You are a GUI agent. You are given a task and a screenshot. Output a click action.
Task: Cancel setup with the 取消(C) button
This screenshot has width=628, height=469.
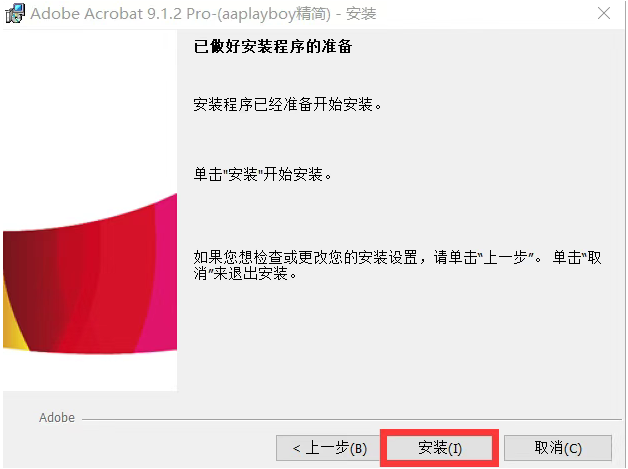558,448
